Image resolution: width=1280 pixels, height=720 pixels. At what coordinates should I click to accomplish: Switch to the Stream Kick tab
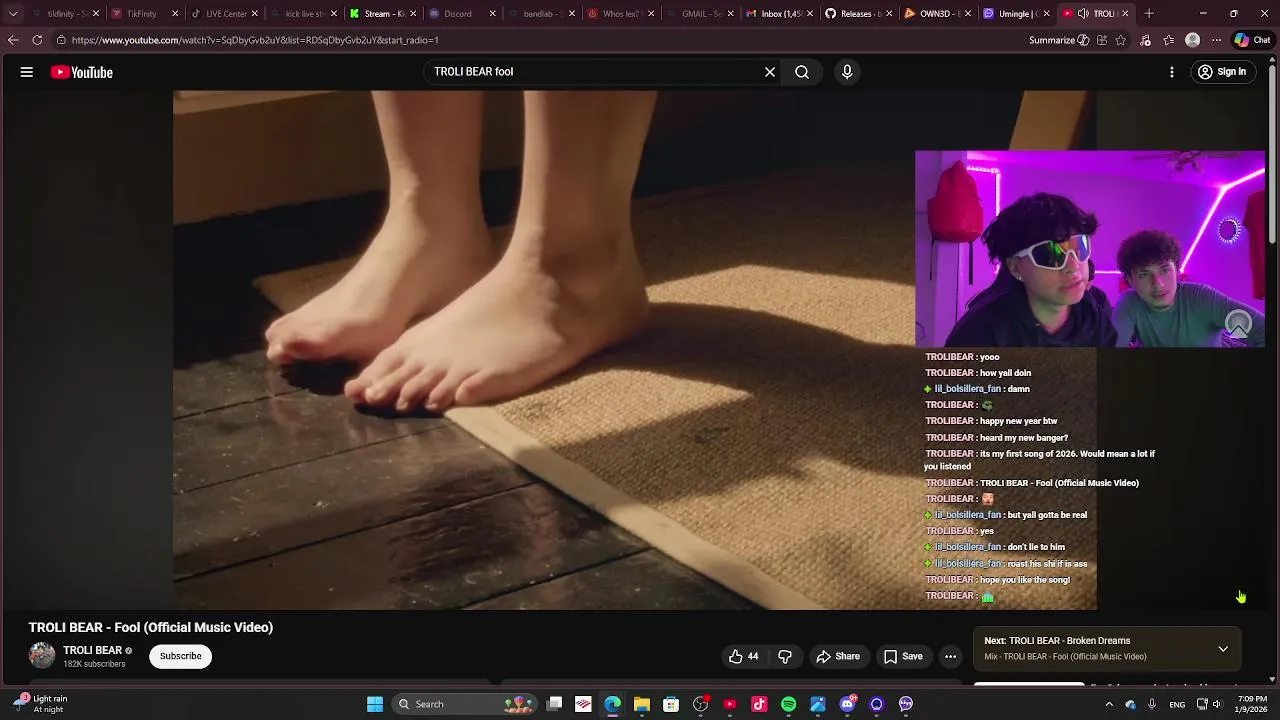(x=383, y=14)
